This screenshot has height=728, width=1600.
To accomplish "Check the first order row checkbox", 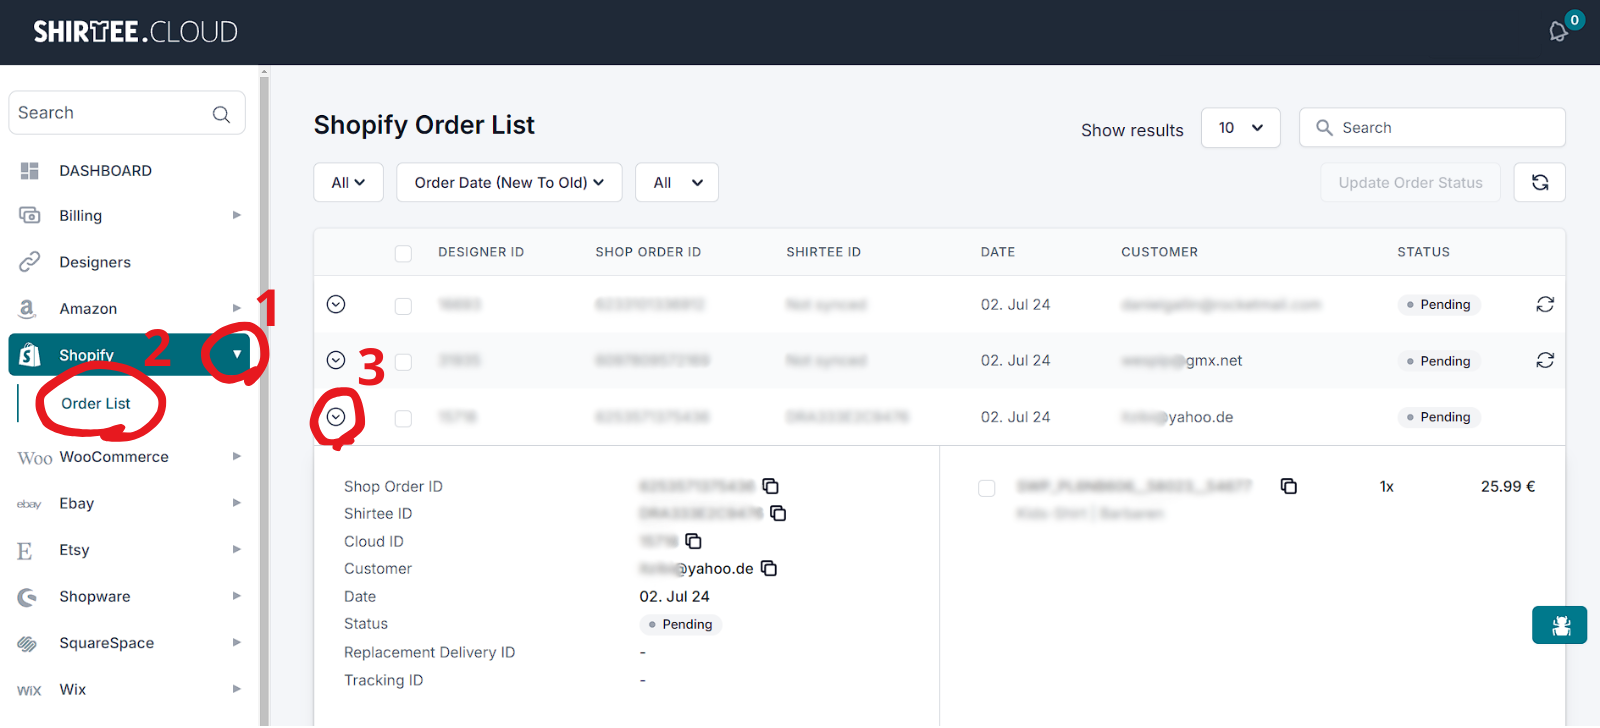I will click(403, 306).
